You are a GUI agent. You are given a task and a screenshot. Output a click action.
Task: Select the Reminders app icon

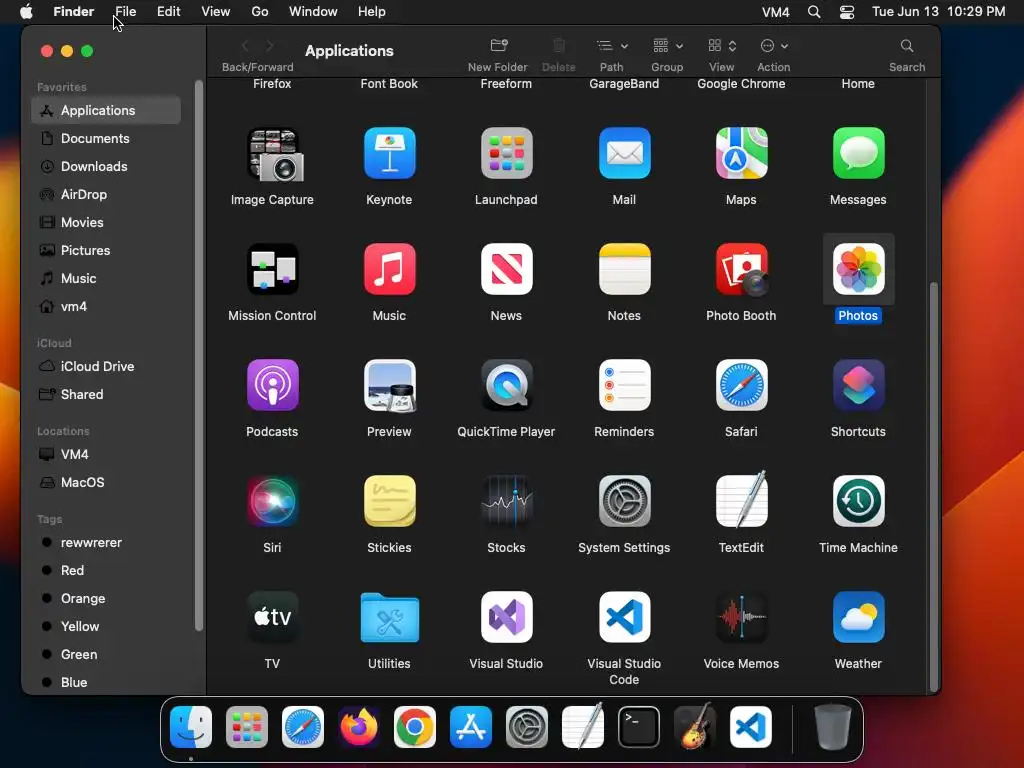pyautogui.click(x=624, y=385)
